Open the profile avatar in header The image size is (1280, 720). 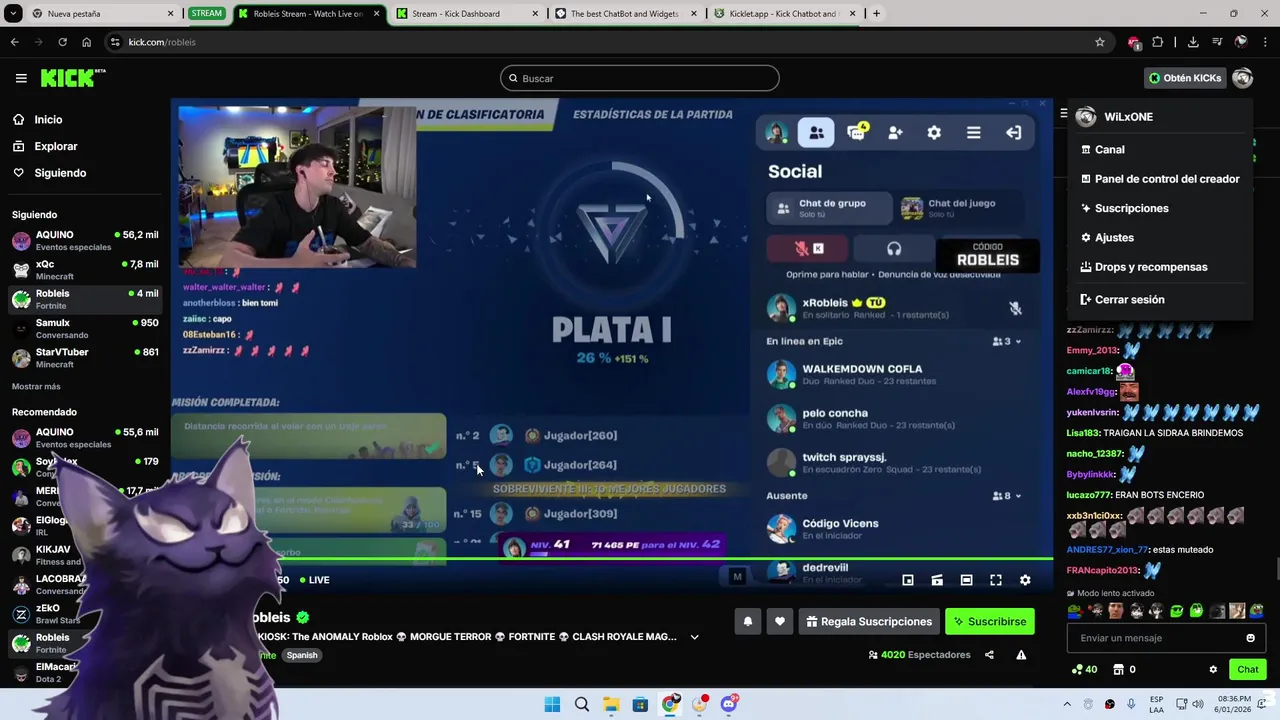(1242, 78)
